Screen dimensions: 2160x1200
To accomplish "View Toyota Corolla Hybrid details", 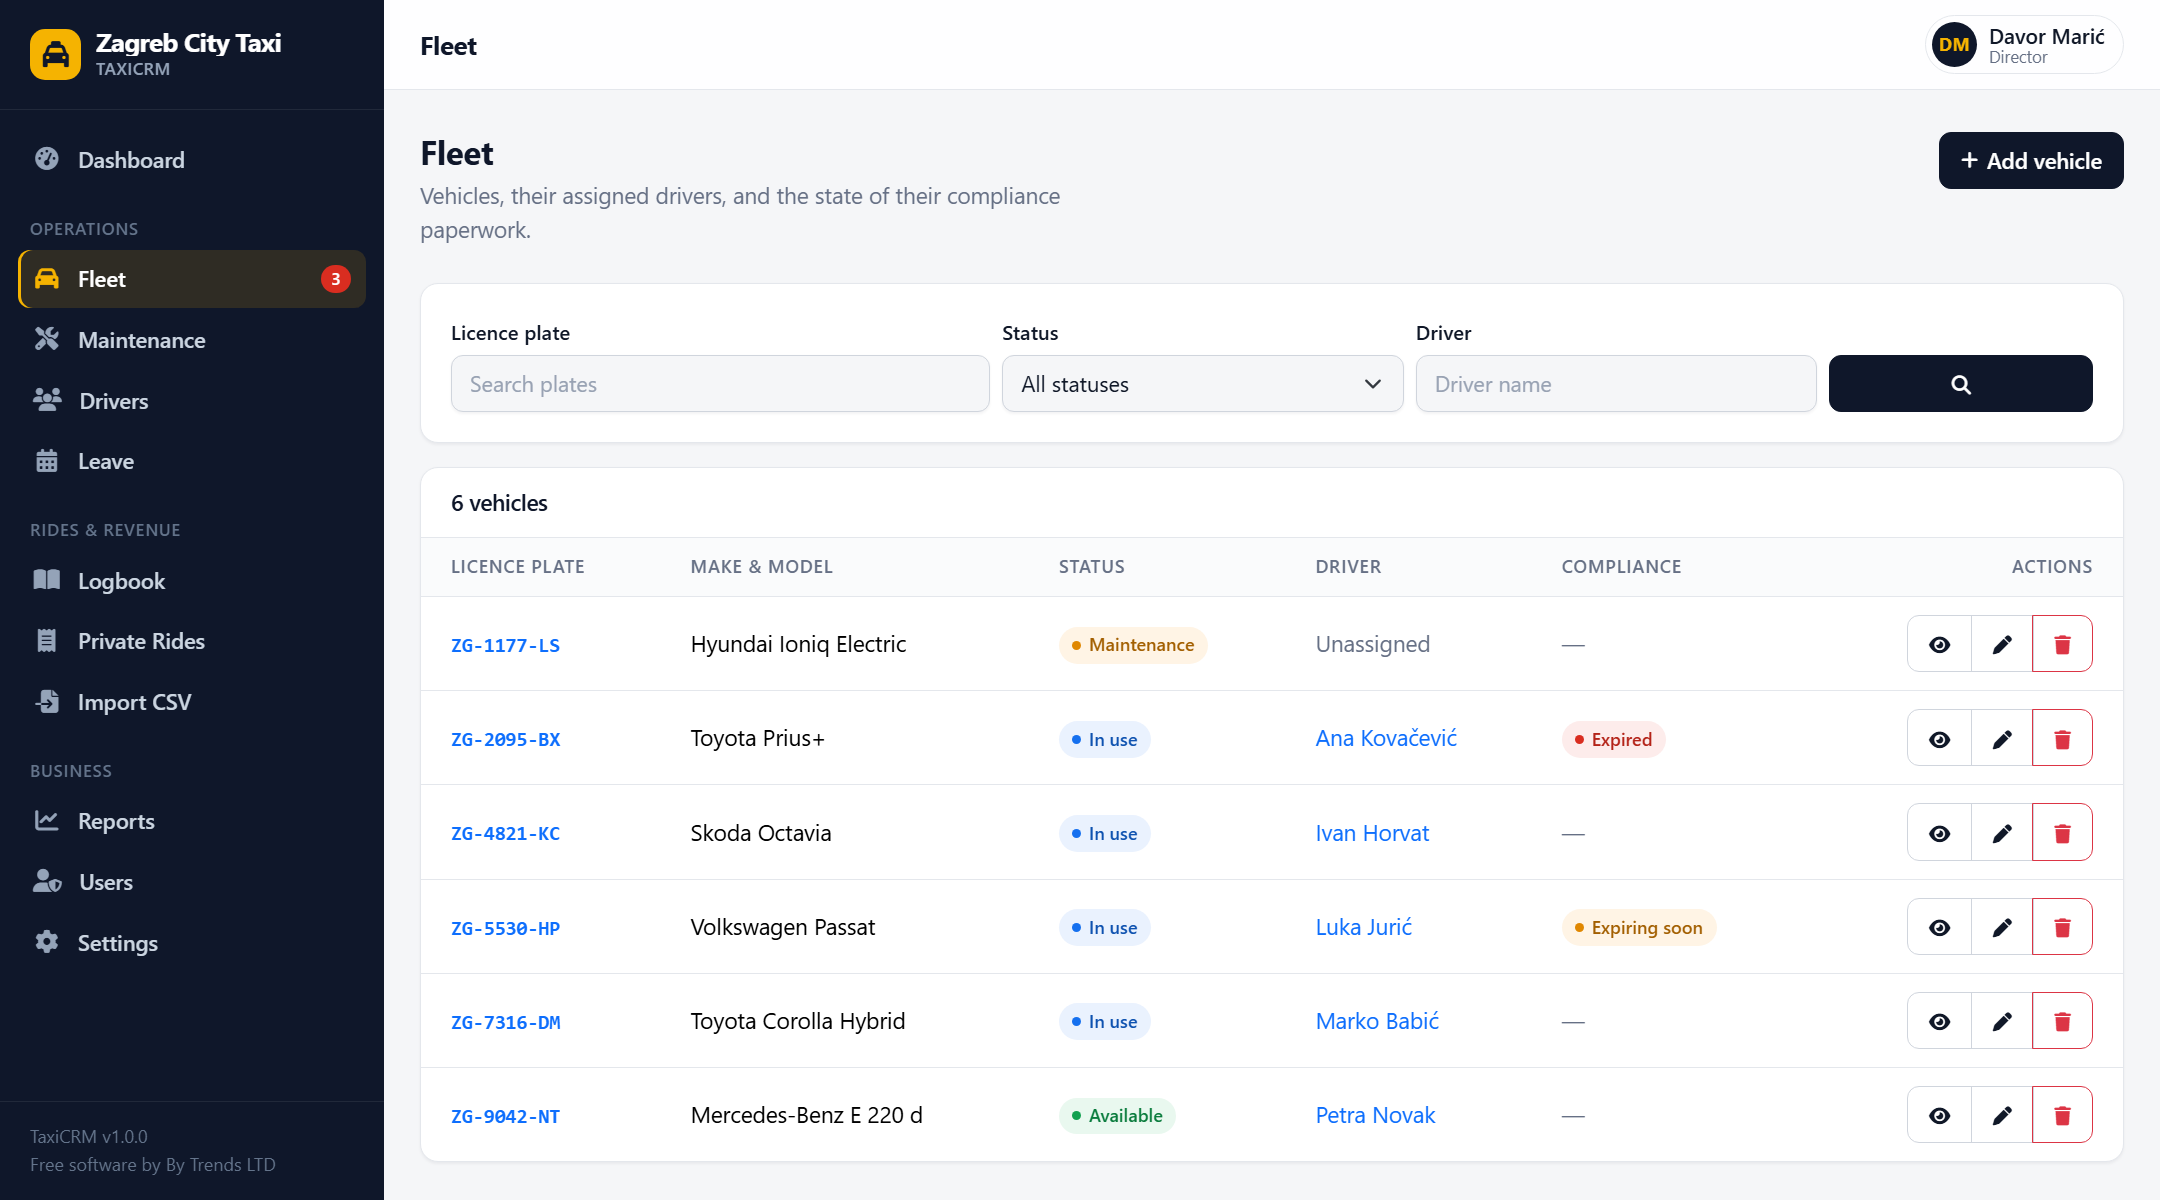I will (x=1939, y=1021).
